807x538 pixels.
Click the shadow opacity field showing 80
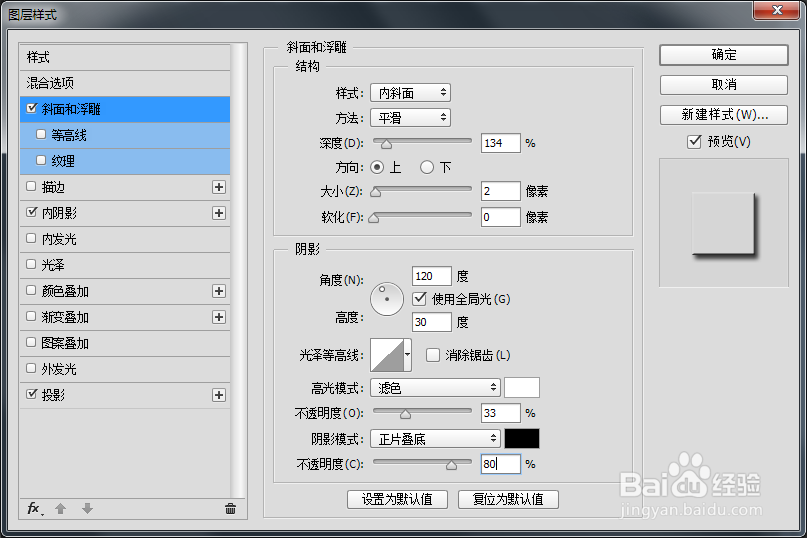pos(501,464)
